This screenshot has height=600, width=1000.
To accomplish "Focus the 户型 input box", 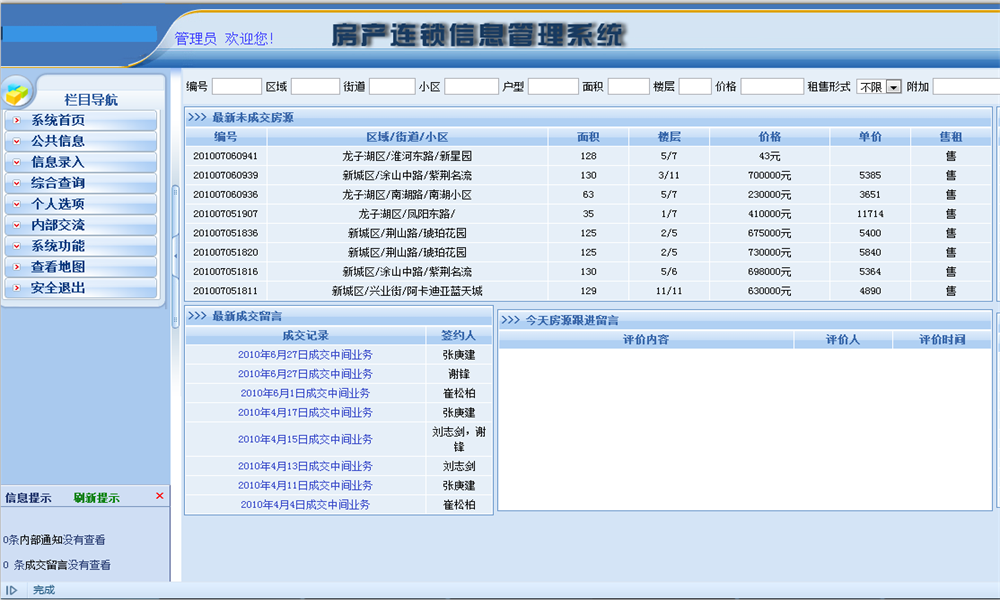I will click(x=553, y=87).
